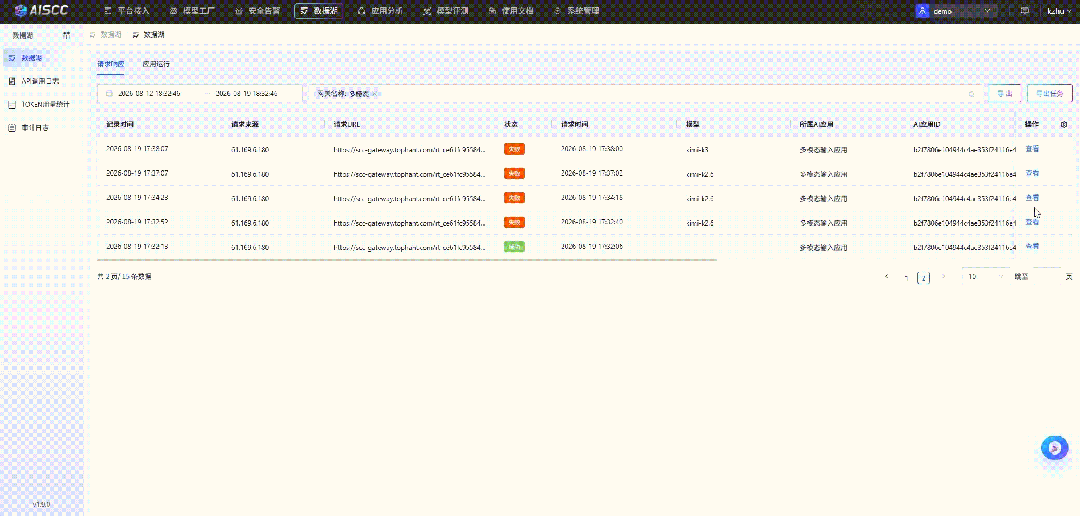Click the blue demo workspace avatar icon
The image size is (1080, 516).
[923, 11]
